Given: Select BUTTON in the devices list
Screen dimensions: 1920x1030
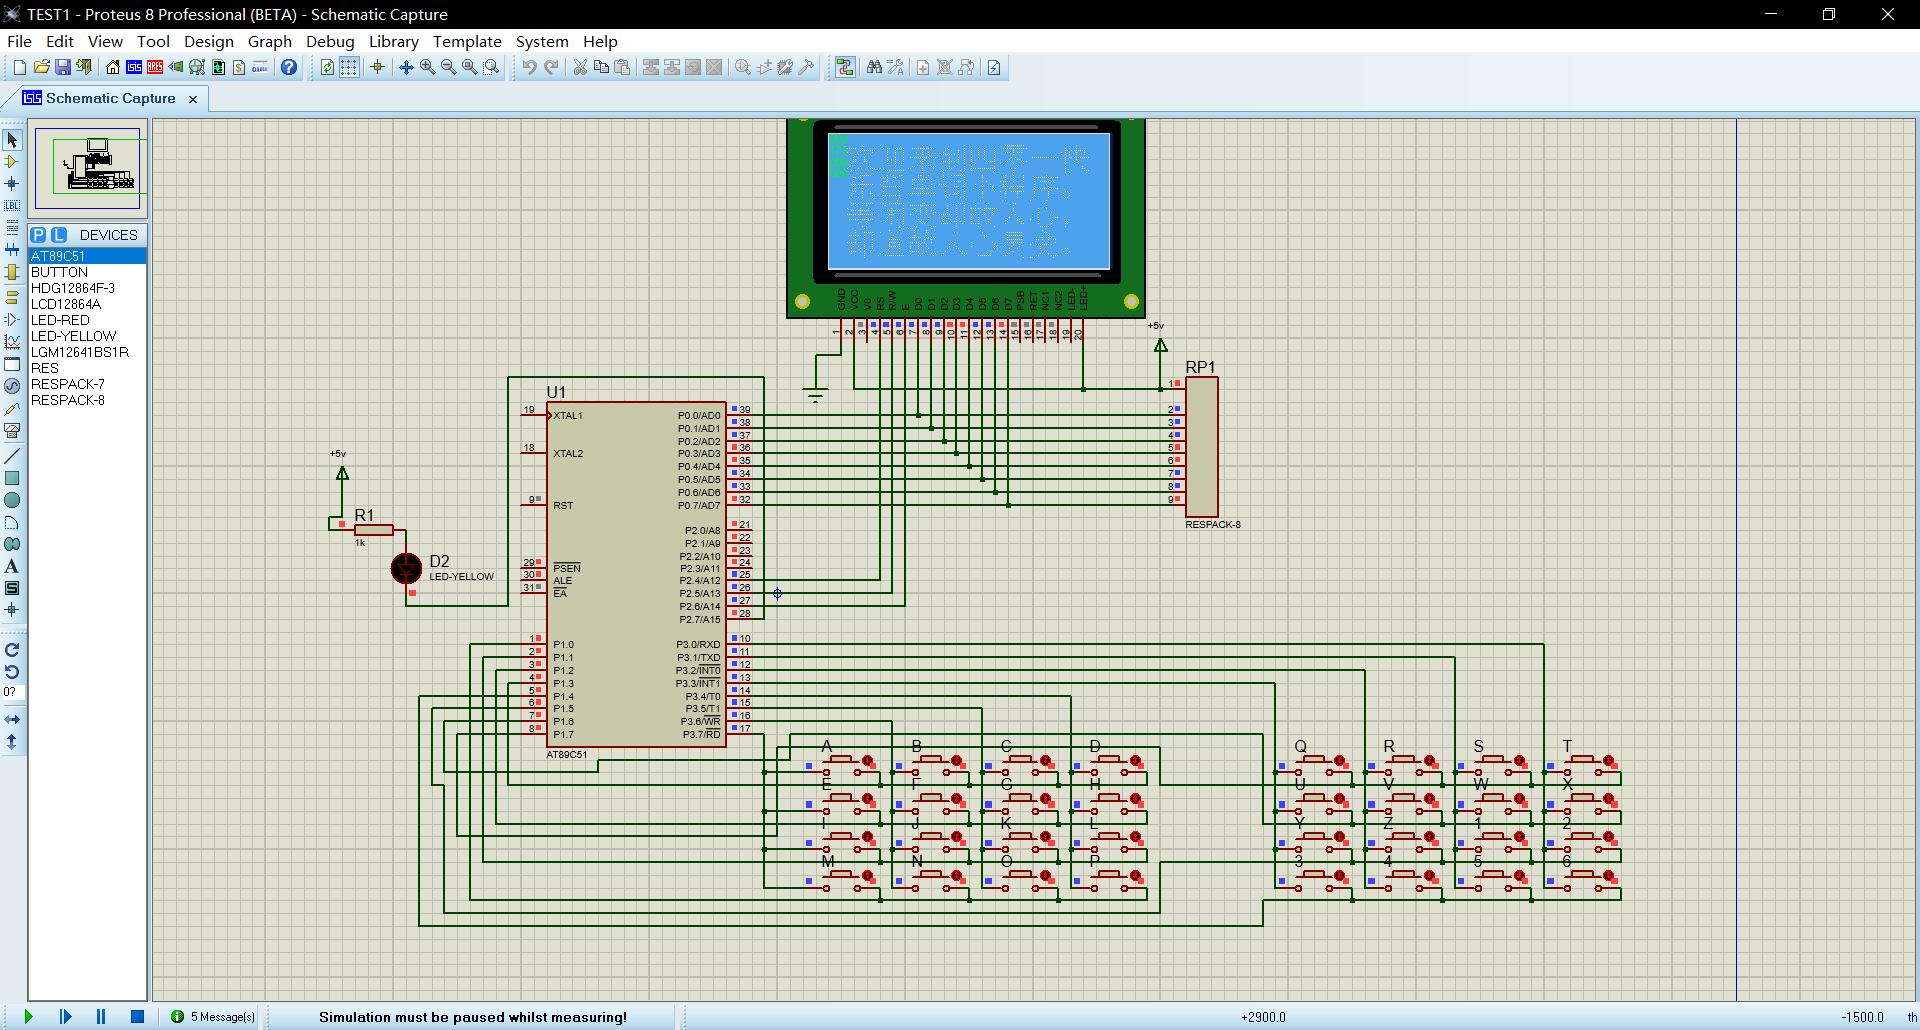Looking at the screenshot, I should tap(87, 272).
